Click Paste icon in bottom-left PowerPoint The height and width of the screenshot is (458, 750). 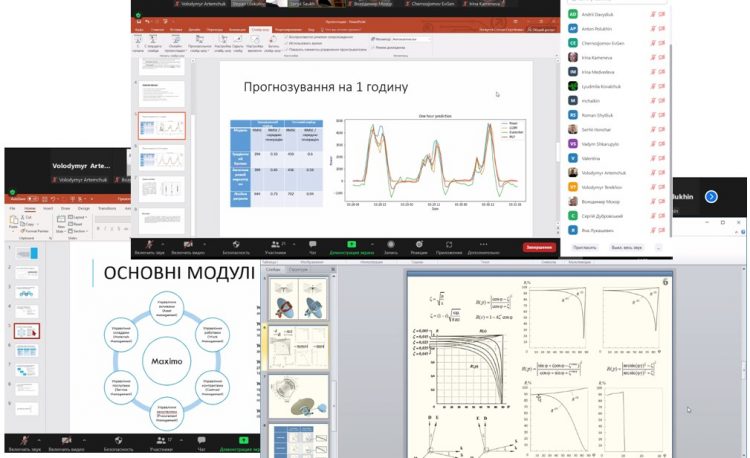click(14, 222)
